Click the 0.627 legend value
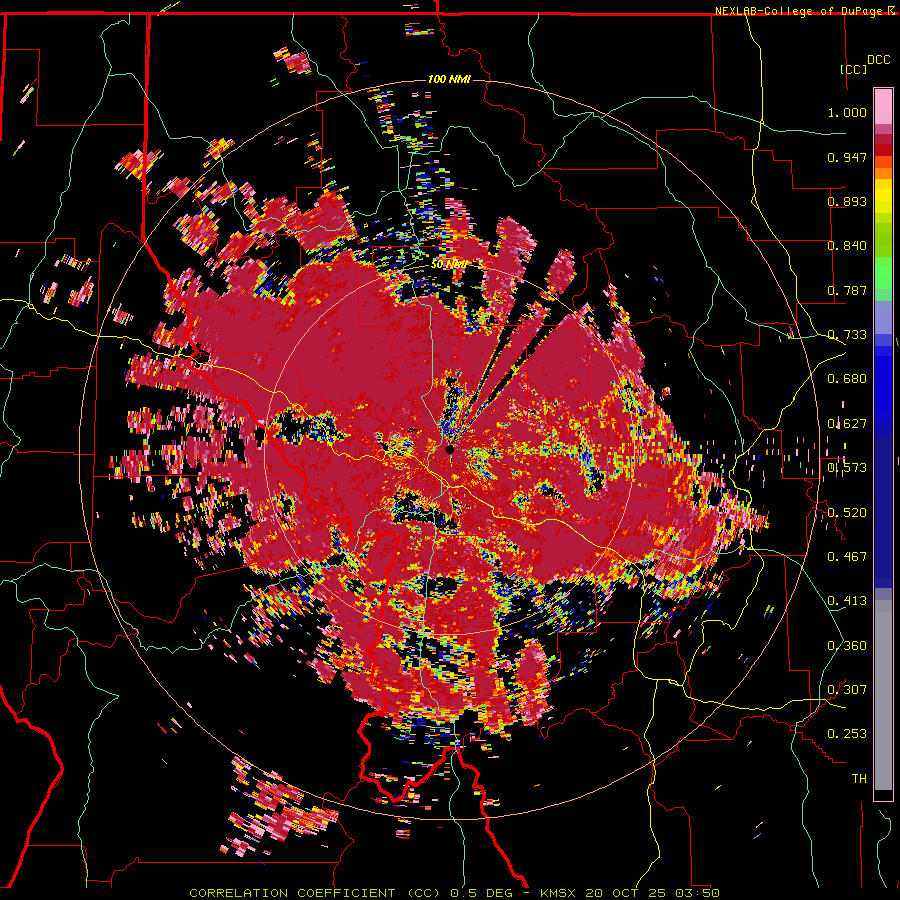This screenshot has height=900, width=900. pyautogui.click(x=847, y=423)
